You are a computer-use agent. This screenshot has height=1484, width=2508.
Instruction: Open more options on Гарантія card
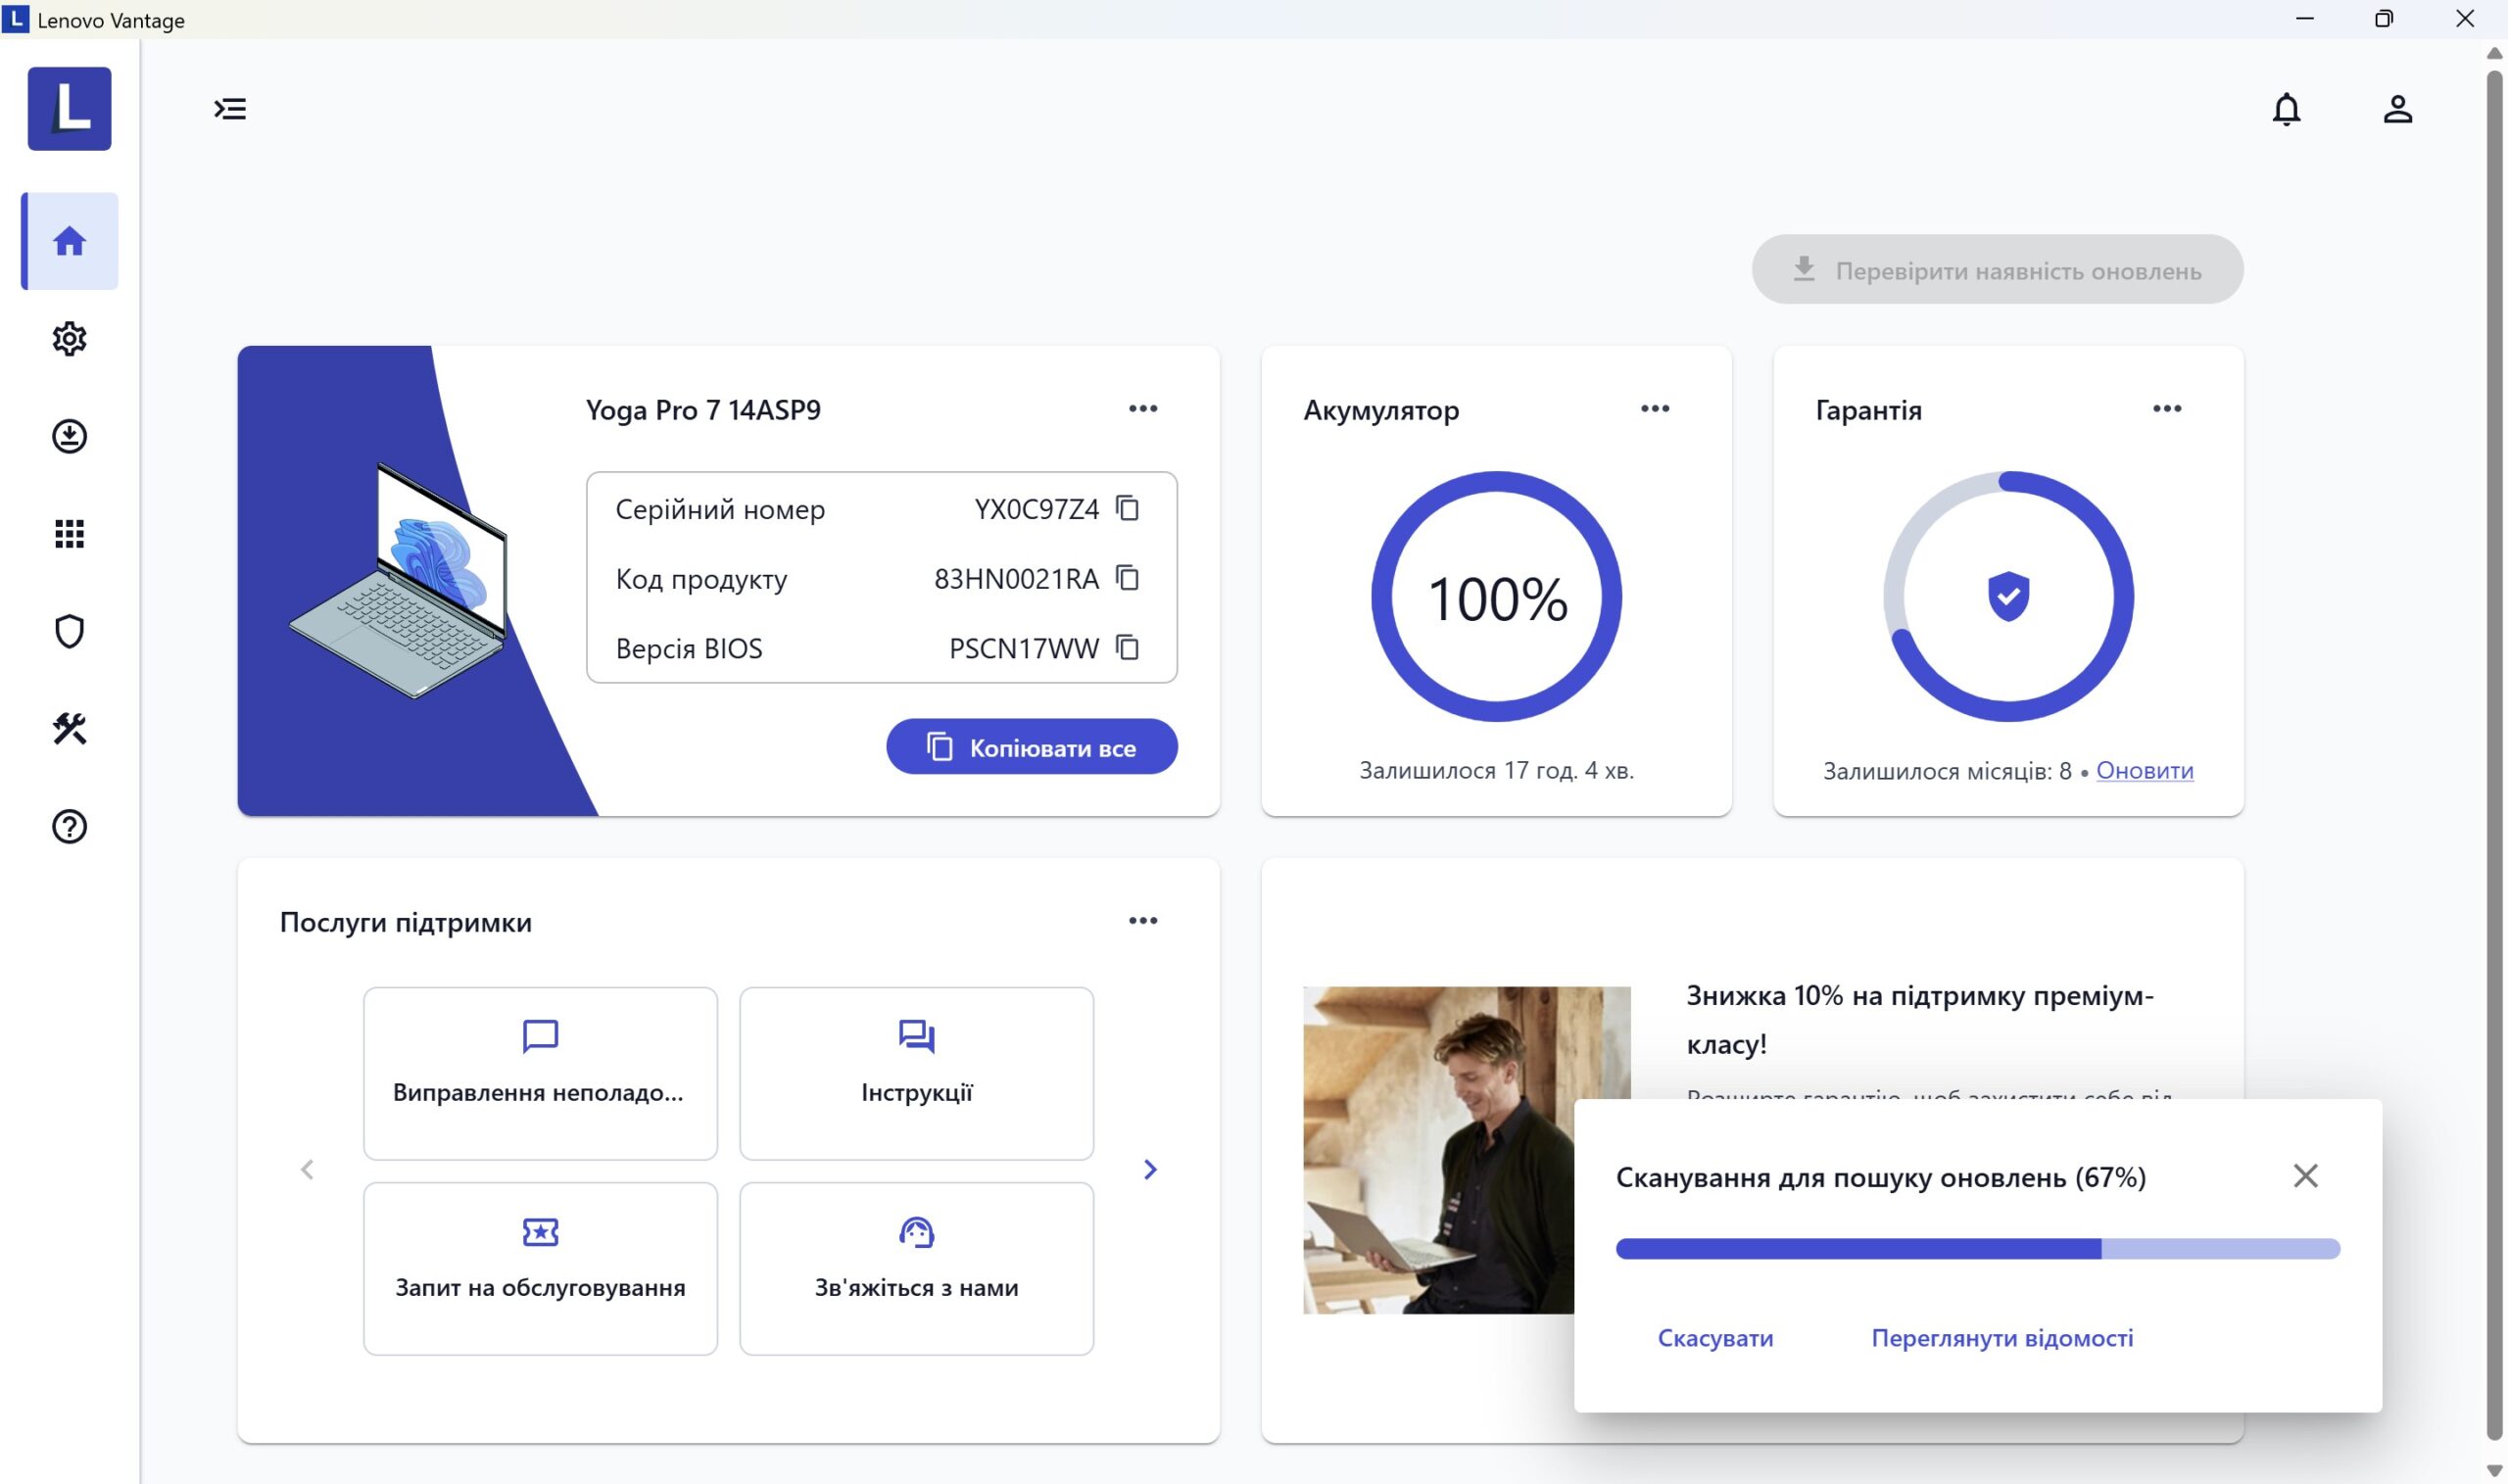(2167, 409)
